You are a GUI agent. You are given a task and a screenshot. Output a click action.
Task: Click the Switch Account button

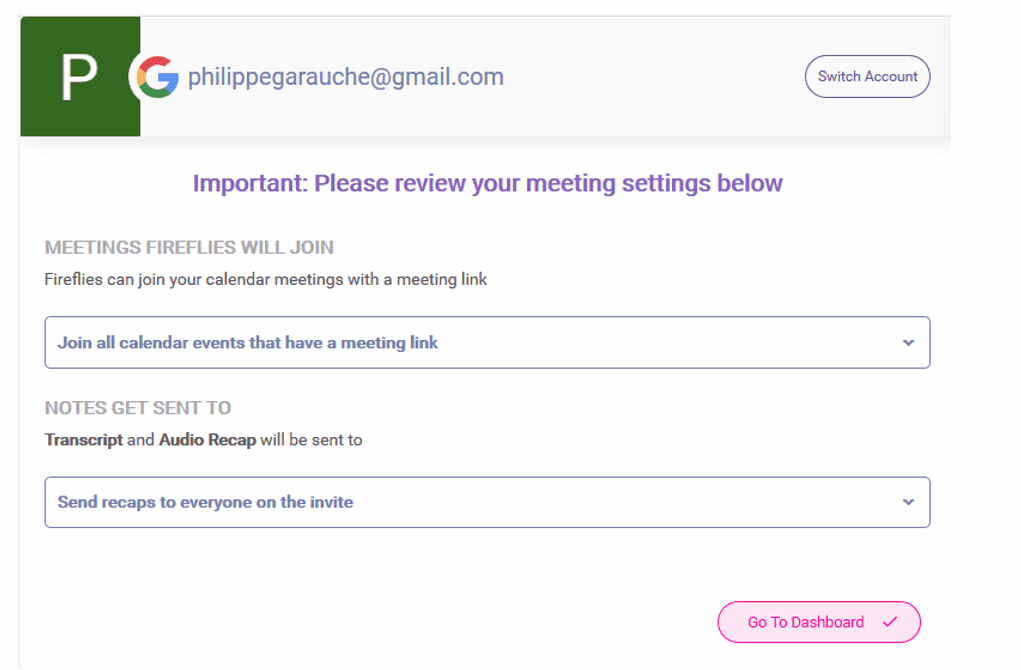pyautogui.click(x=867, y=76)
